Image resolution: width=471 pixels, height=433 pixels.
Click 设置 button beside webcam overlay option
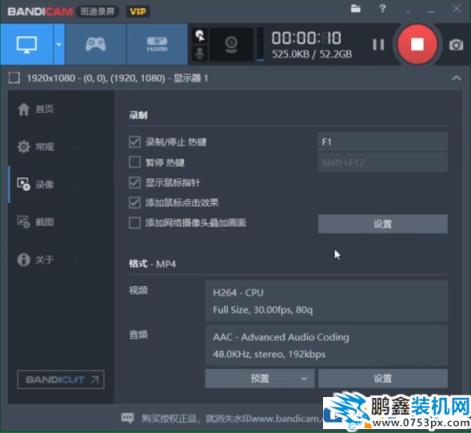coord(383,224)
